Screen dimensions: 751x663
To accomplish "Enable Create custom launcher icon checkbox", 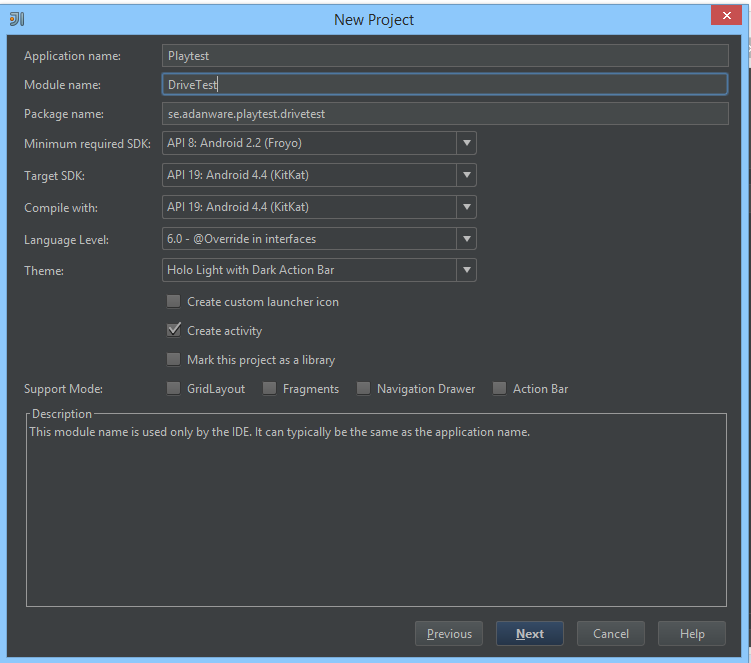I will tap(174, 302).
